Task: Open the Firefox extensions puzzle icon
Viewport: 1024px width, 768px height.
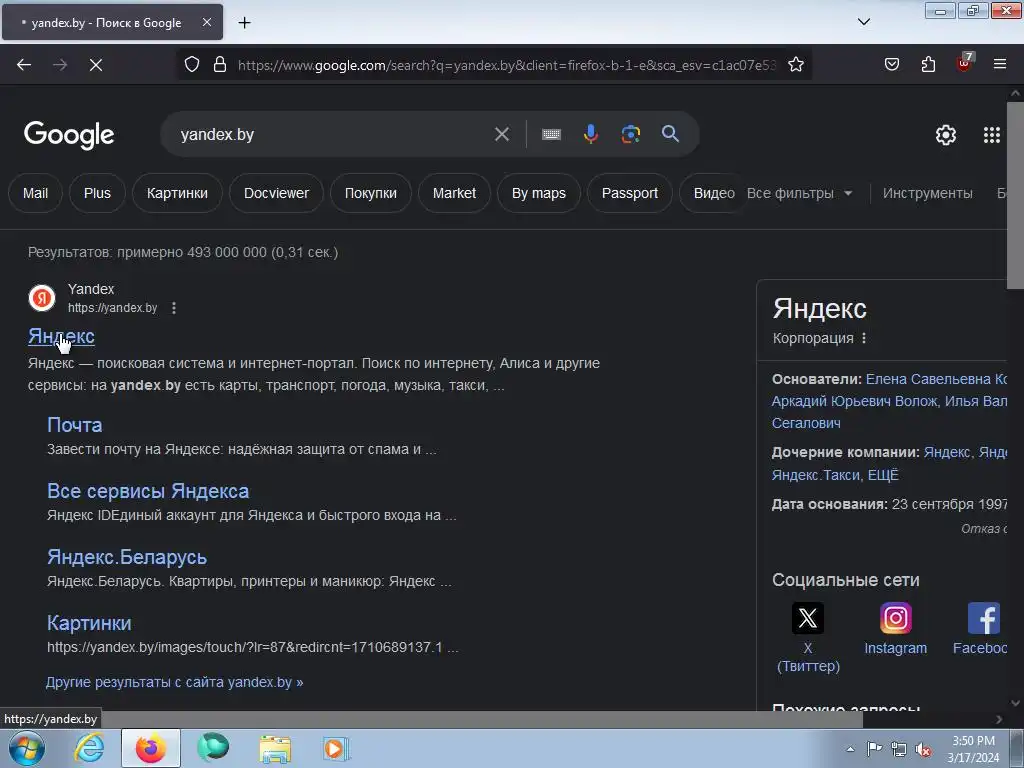Action: click(x=928, y=65)
